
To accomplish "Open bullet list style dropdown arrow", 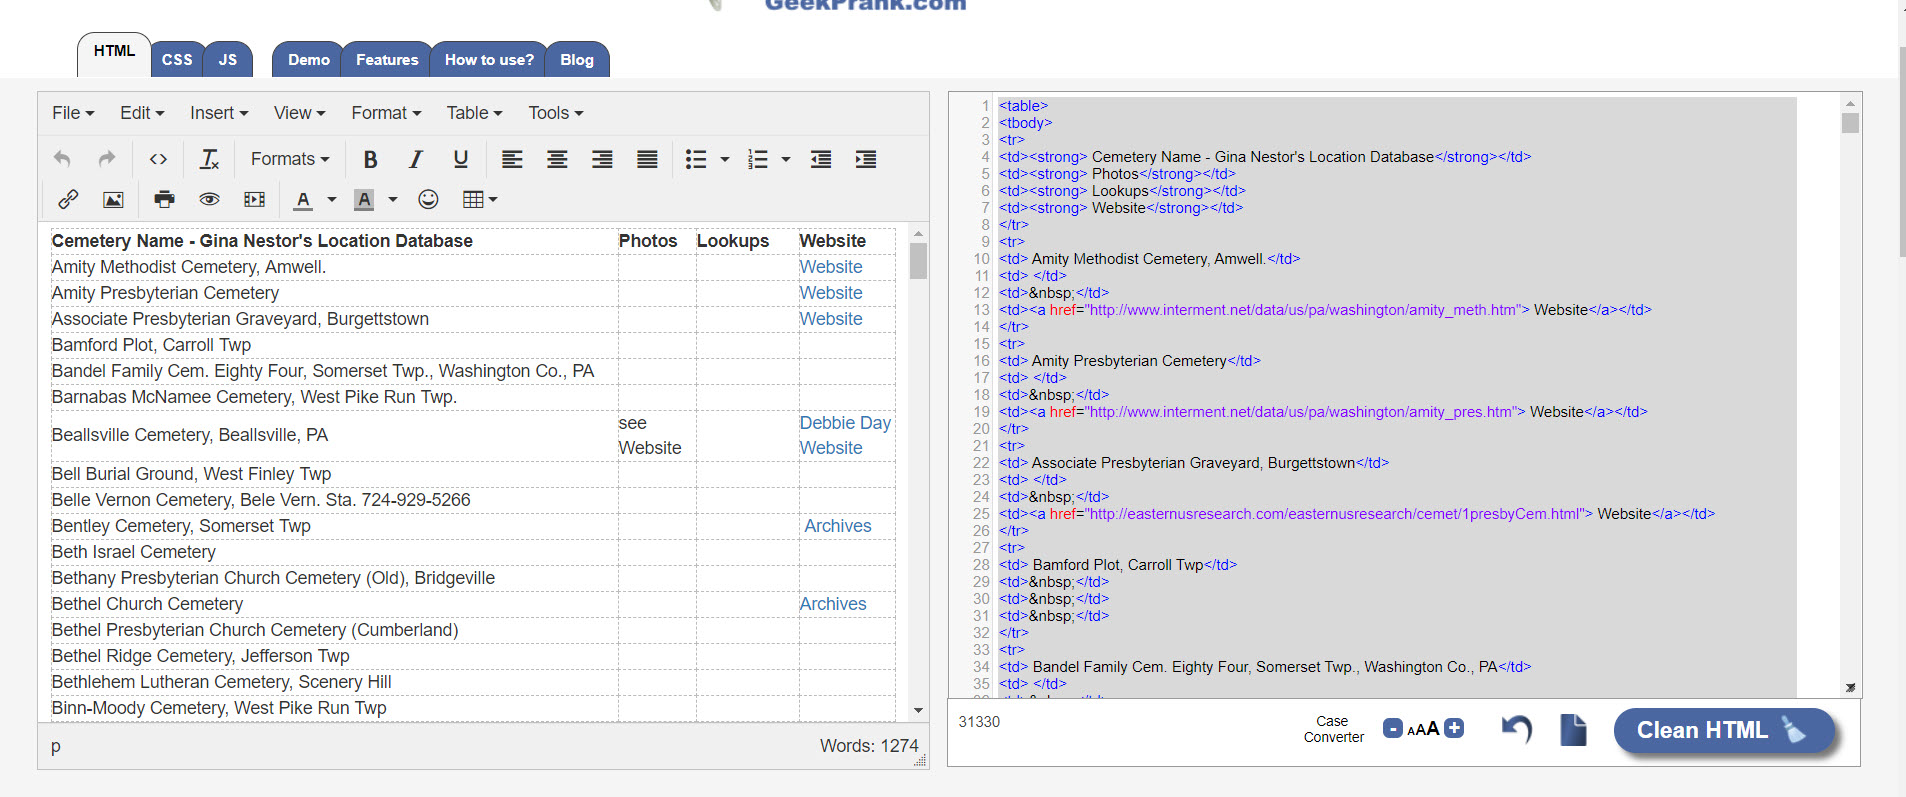I will point(725,159).
